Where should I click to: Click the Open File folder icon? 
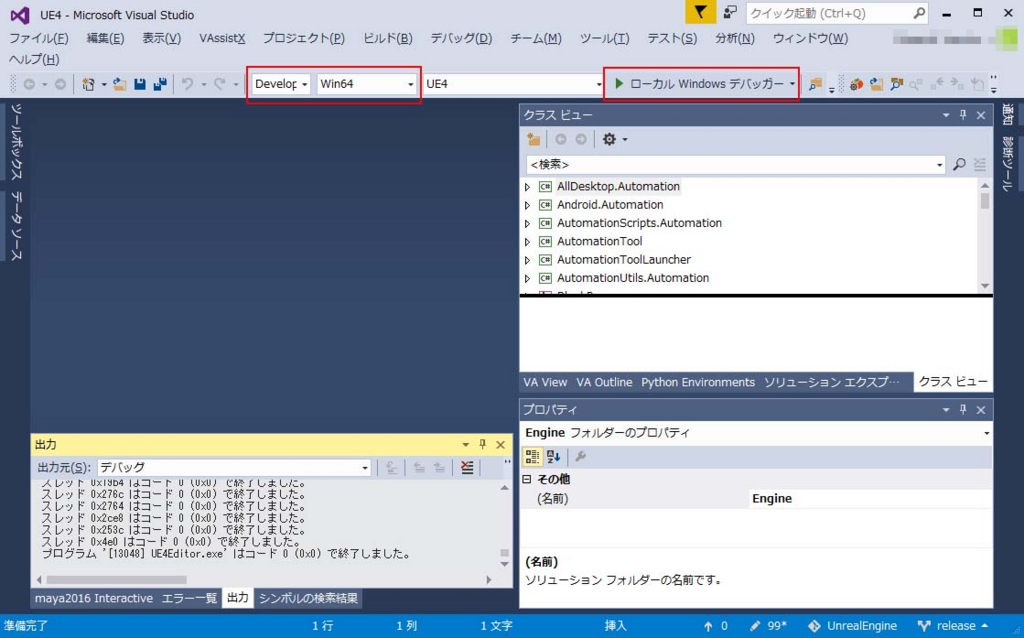(x=120, y=84)
